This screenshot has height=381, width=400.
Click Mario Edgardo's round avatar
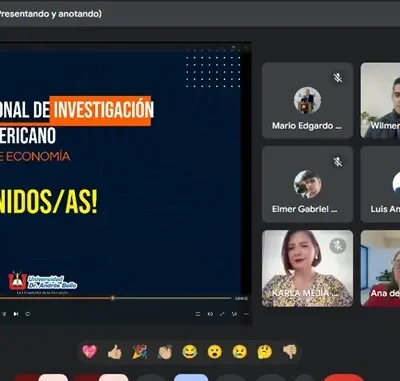pos(307,100)
